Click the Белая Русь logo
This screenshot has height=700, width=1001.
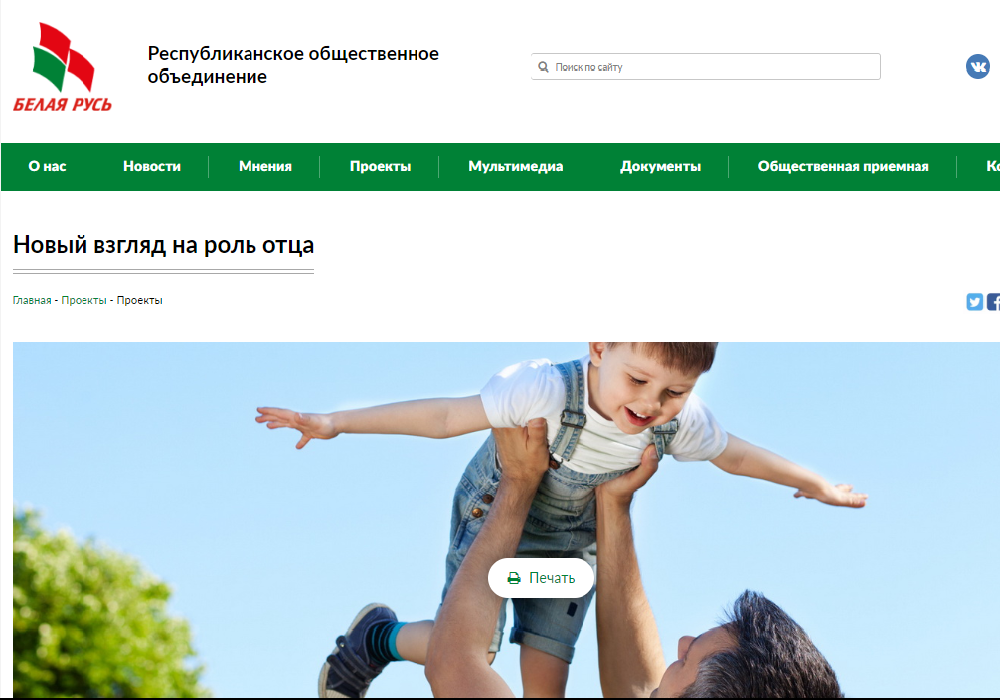[x=63, y=68]
